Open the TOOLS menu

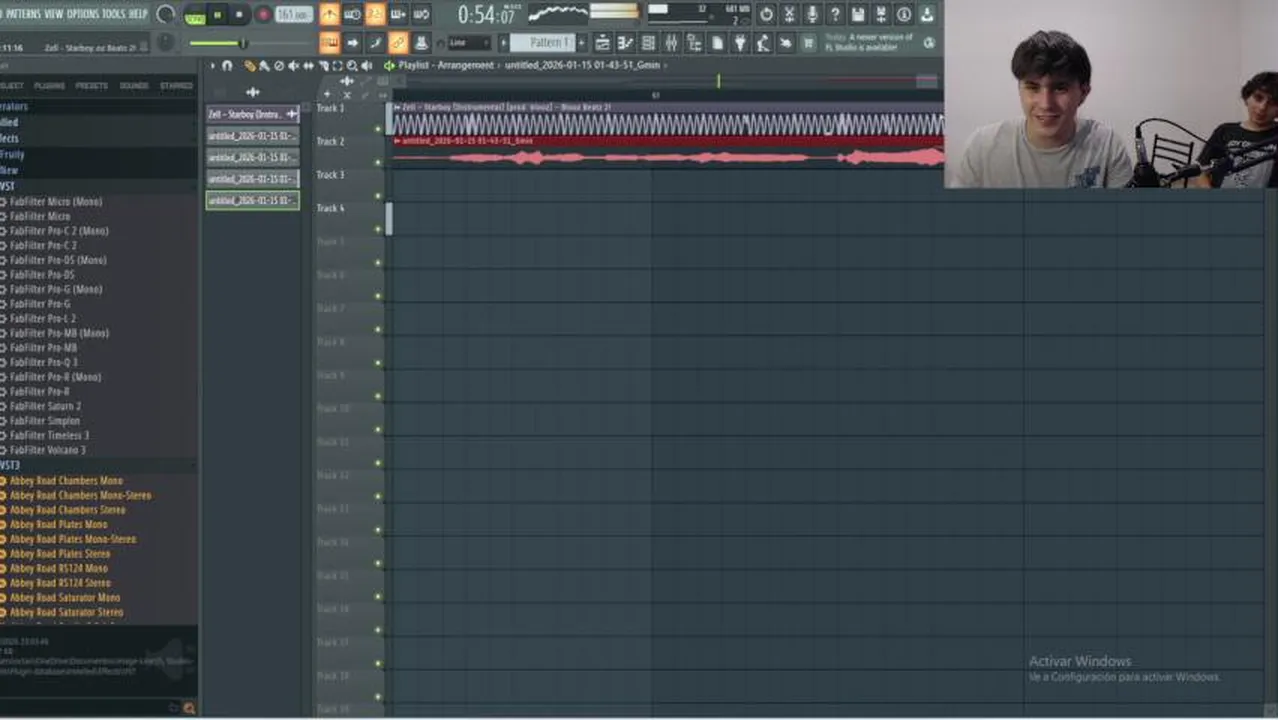tap(114, 14)
